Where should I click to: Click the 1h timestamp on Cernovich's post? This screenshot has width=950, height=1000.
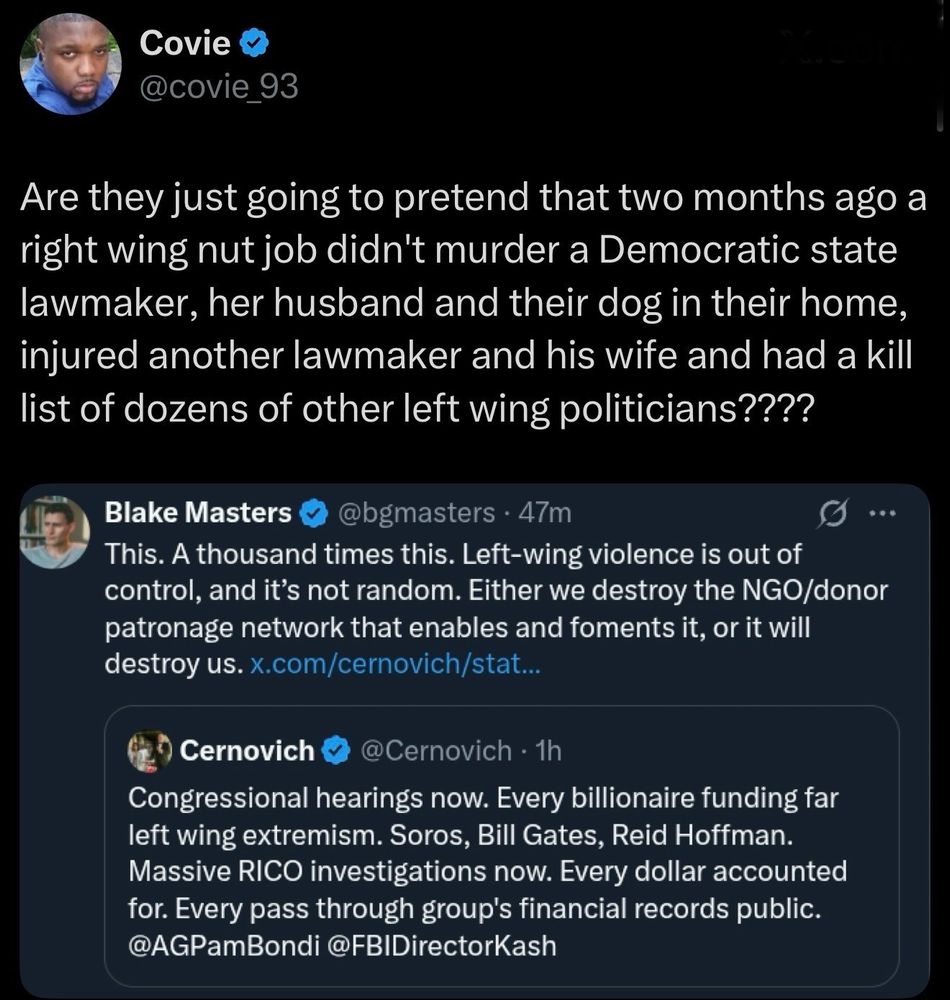click(x=549, y=751)
